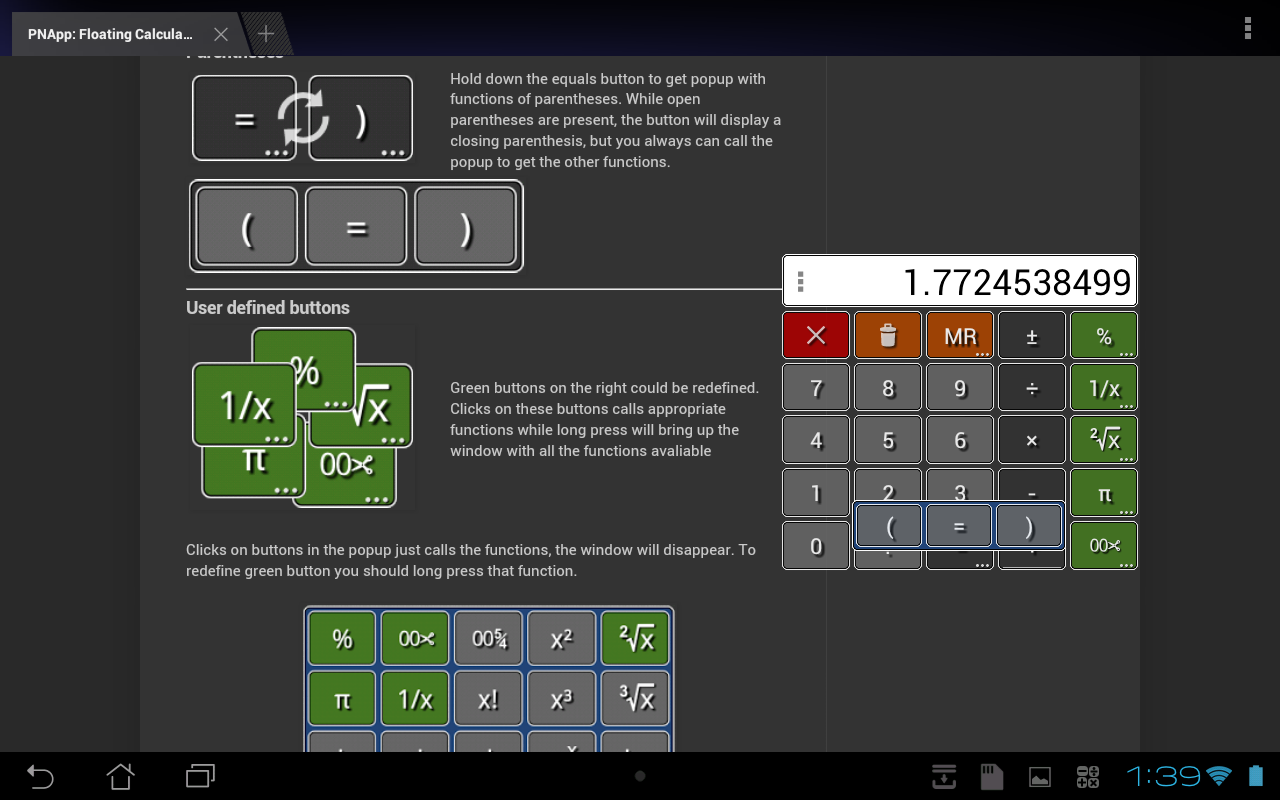The image size is (1280, 800).
Task: Open the calculator icon in the system tray
Action: [1087, 776]
